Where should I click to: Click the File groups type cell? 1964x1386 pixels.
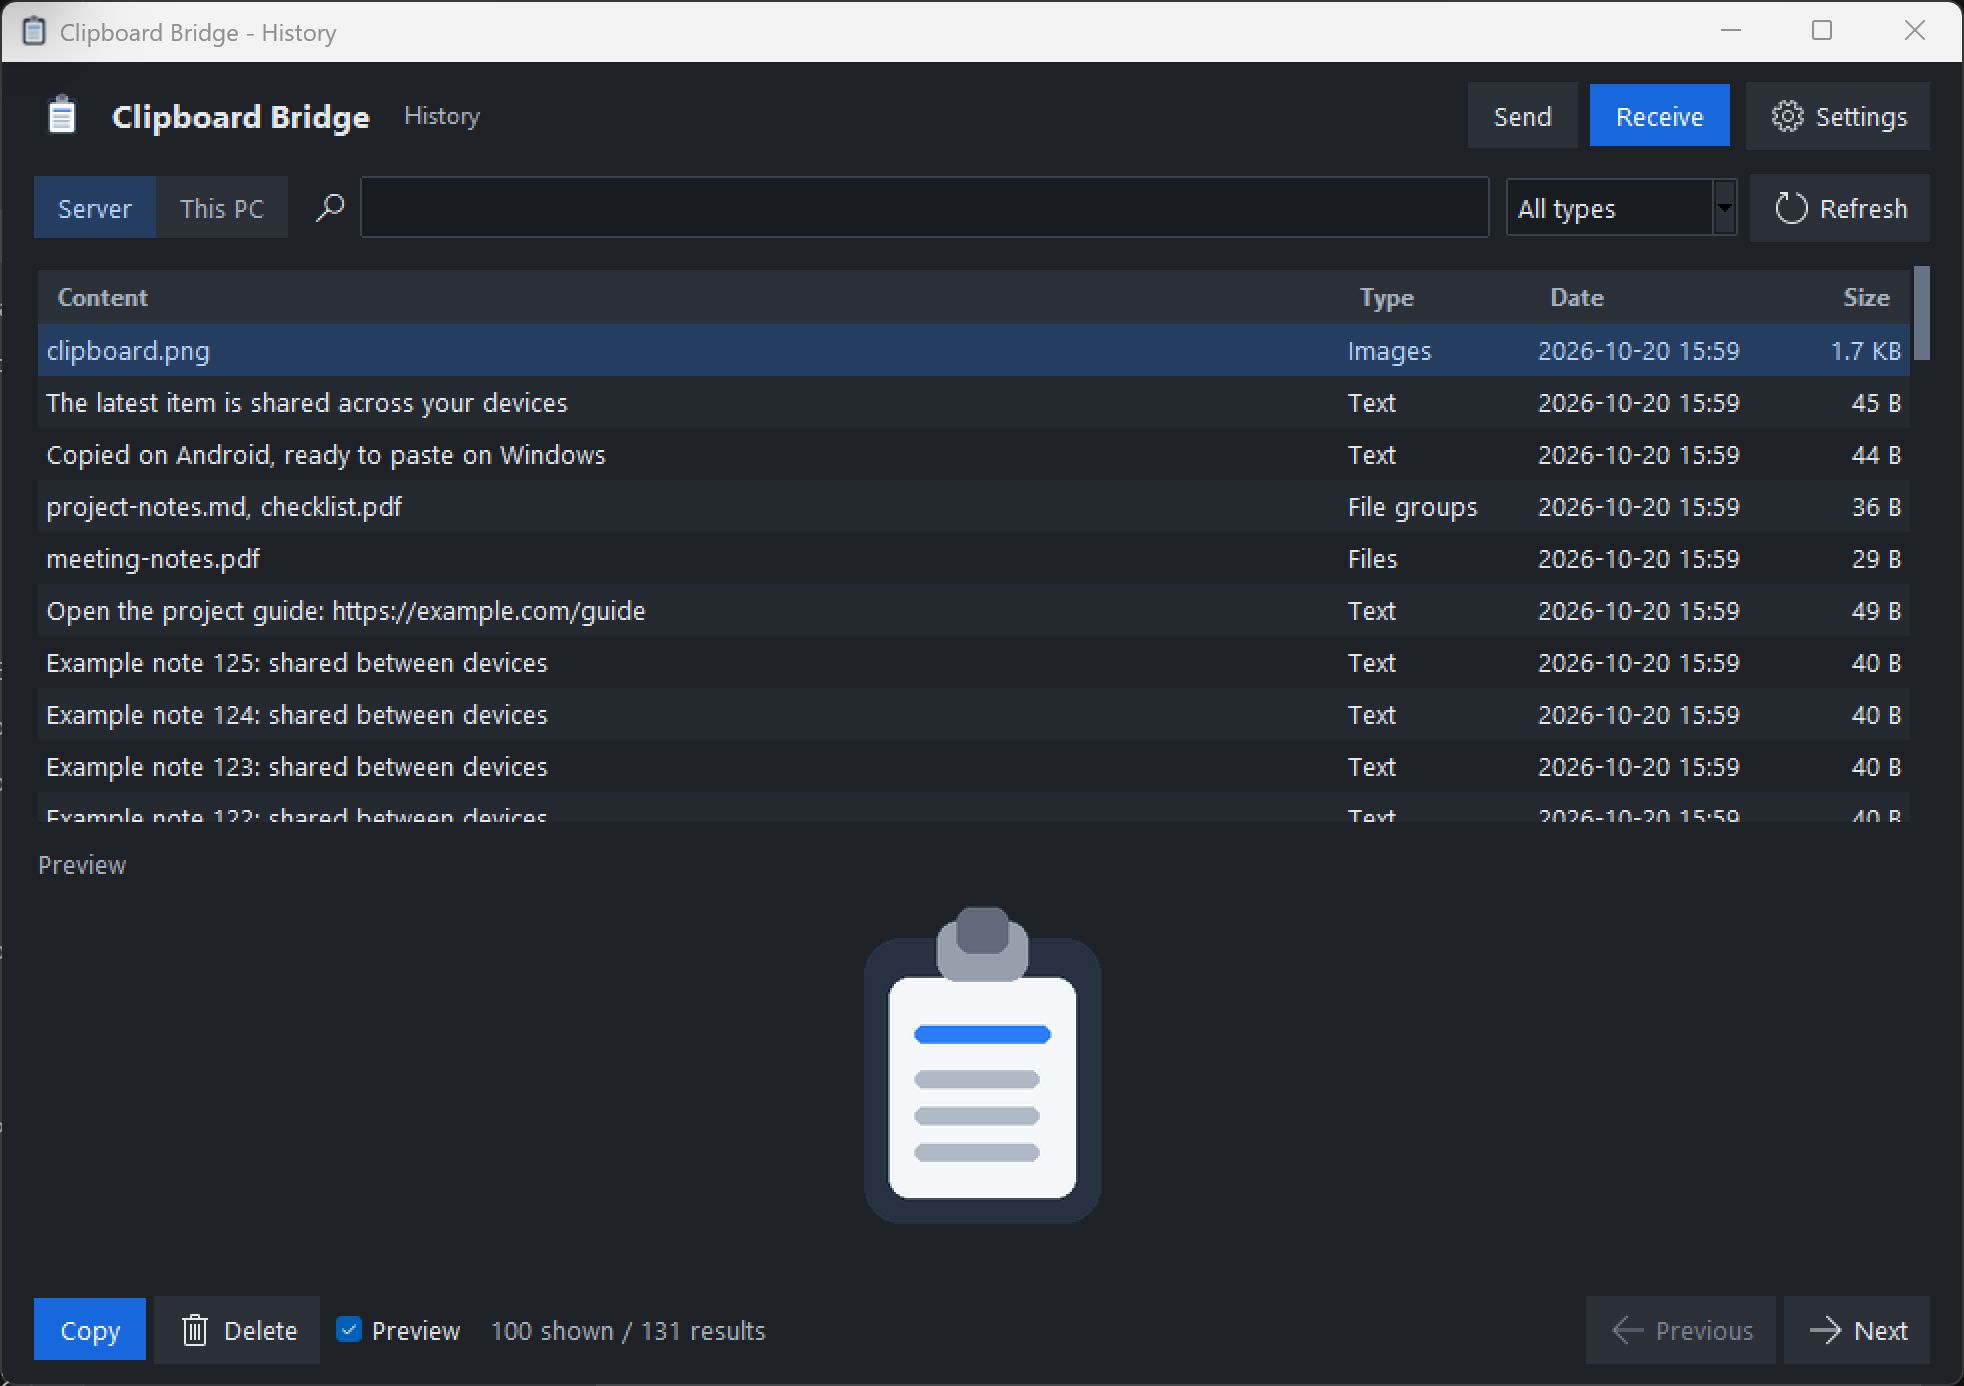point(1412,507)
